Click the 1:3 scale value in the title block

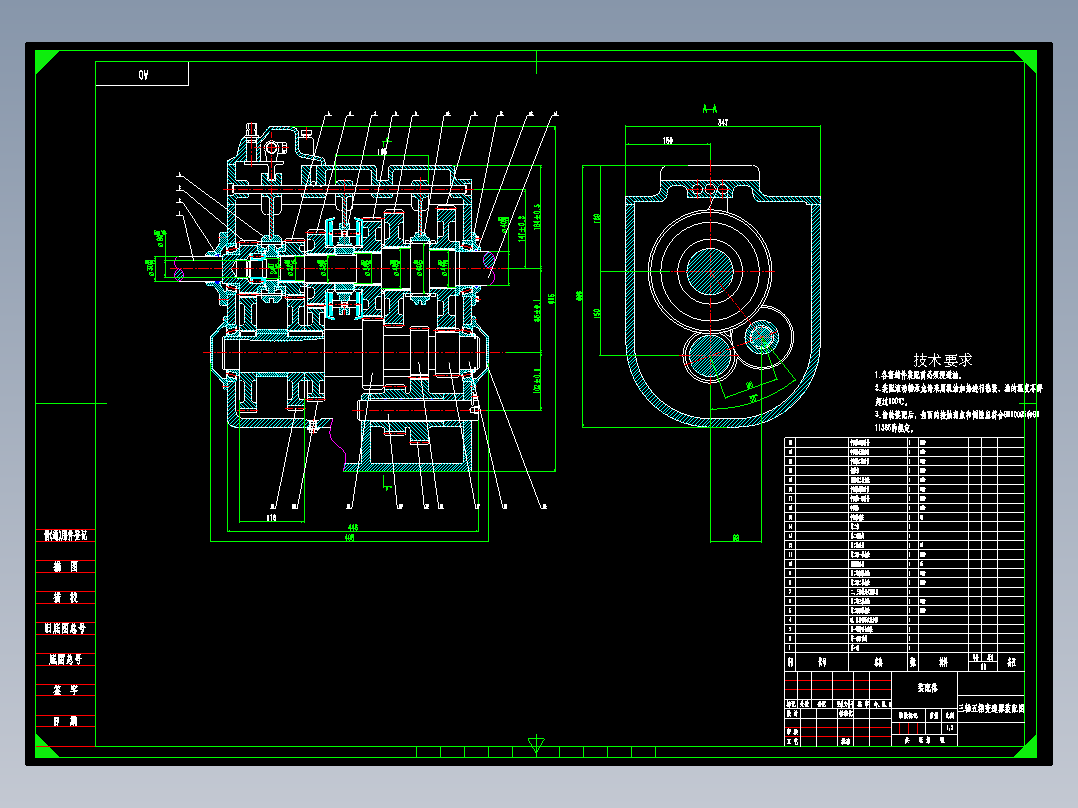949,728
